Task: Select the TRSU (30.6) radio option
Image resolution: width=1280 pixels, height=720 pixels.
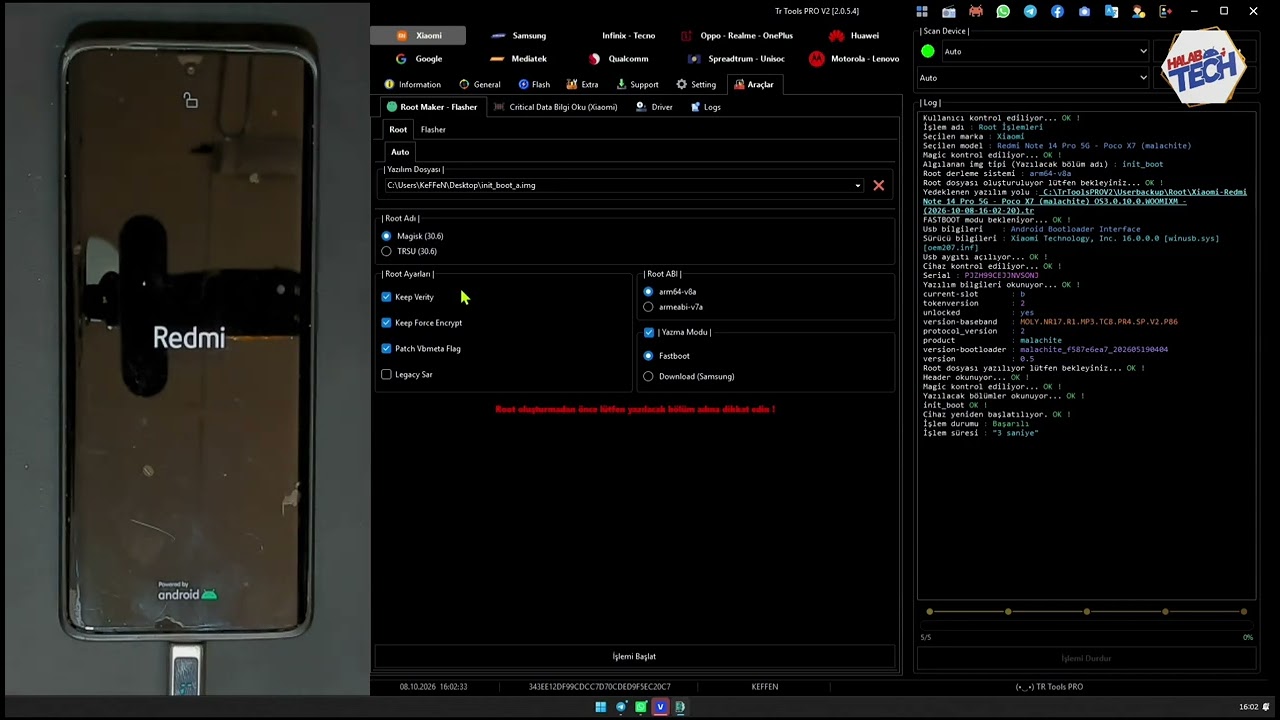Action: [386, 251]
